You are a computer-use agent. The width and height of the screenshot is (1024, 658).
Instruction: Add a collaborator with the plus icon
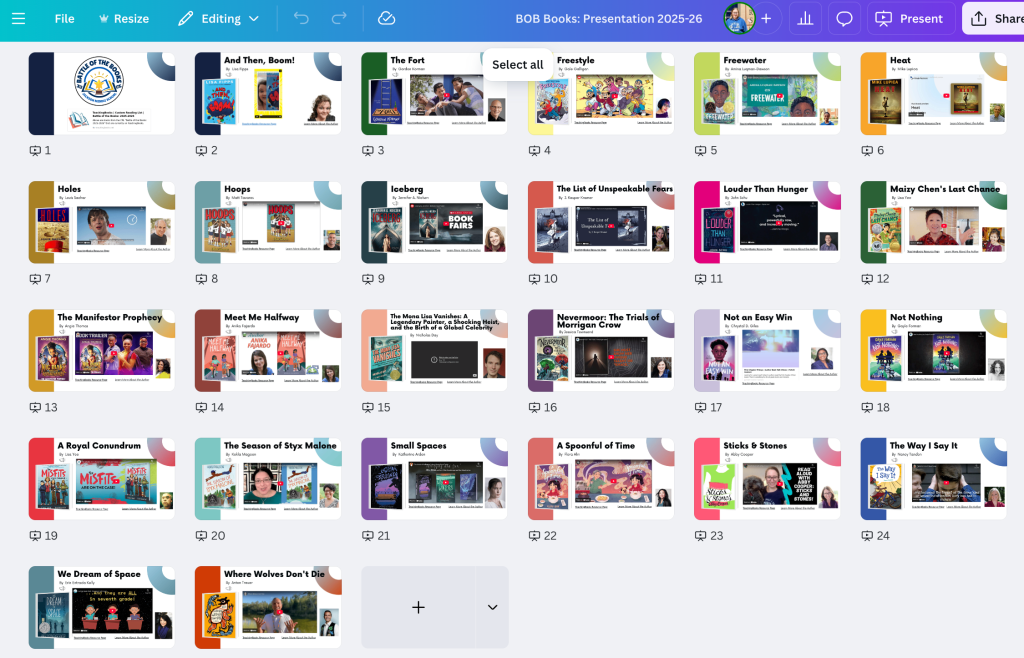pyautogui.click(x=766, y=18)
